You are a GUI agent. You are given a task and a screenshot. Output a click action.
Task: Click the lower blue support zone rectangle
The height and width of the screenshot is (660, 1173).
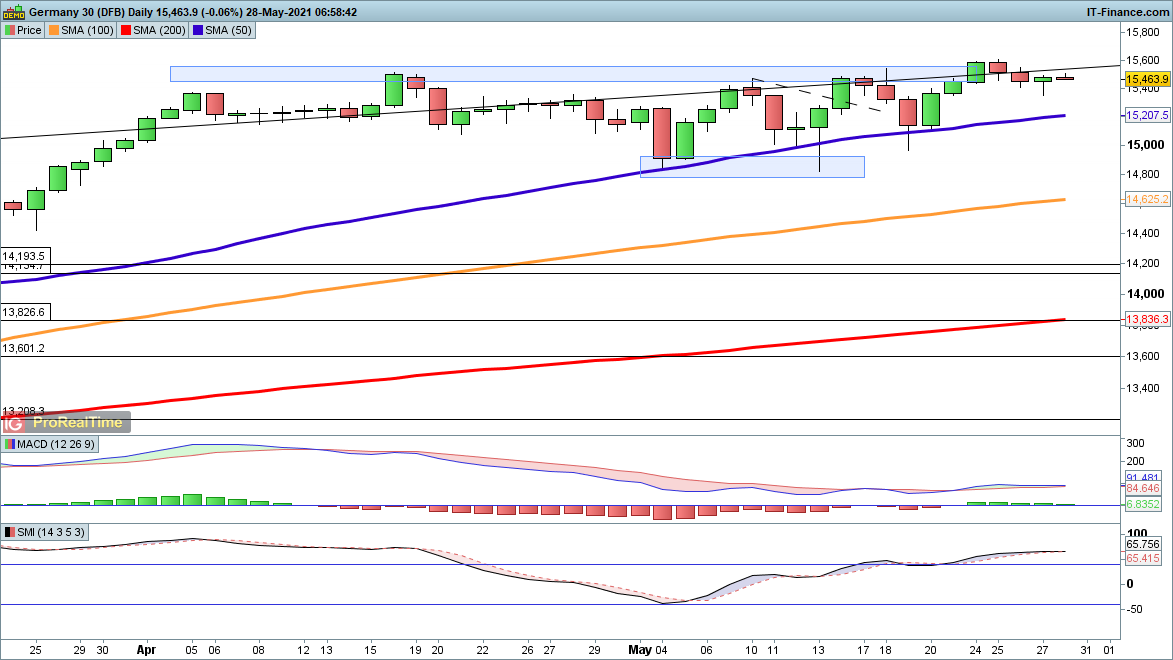coord(752,167)
